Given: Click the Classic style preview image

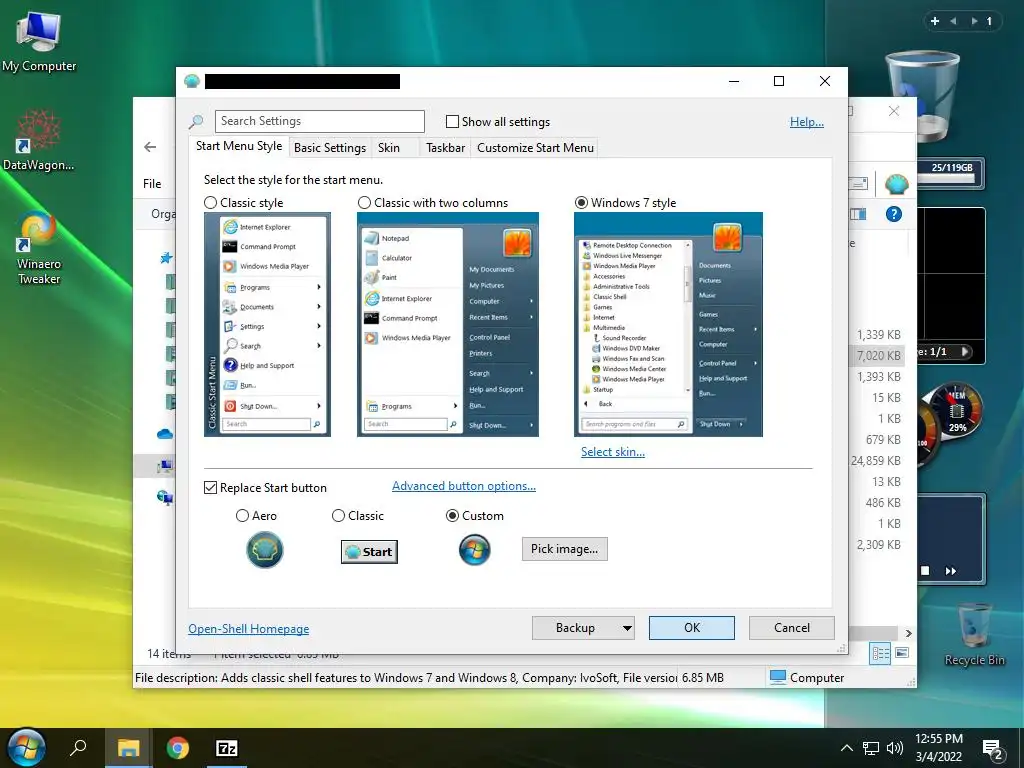Looking at the screenshot, I should coord(267,325).
